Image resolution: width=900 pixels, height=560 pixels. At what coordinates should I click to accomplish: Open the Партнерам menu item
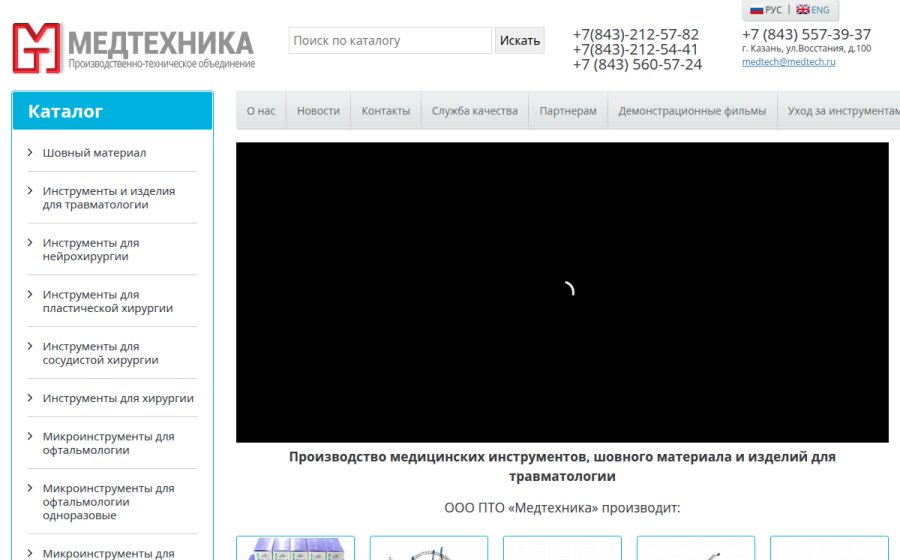tap(568, 111)
